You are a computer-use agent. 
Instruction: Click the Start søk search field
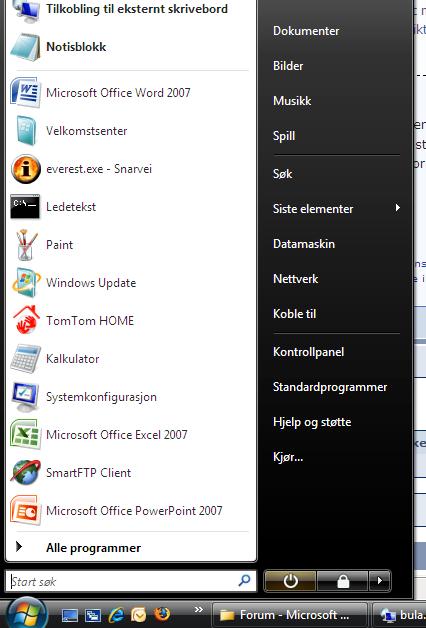[x=131, y=581]
